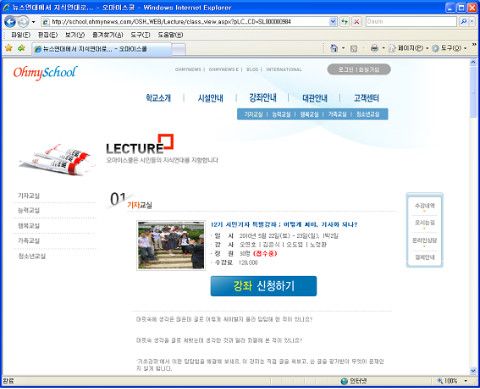Select the 오마이스쿨 browser tab
This screenshot has width=480, height=389.
[102, 49]
